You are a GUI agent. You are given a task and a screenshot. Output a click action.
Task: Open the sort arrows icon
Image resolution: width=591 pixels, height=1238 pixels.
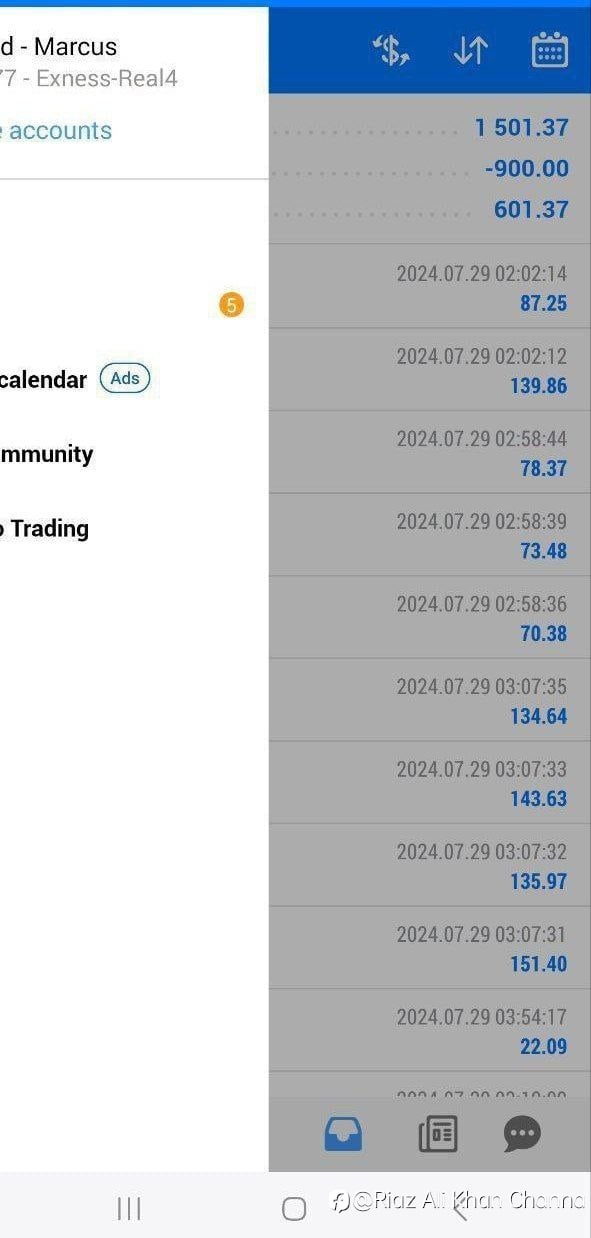470,51
